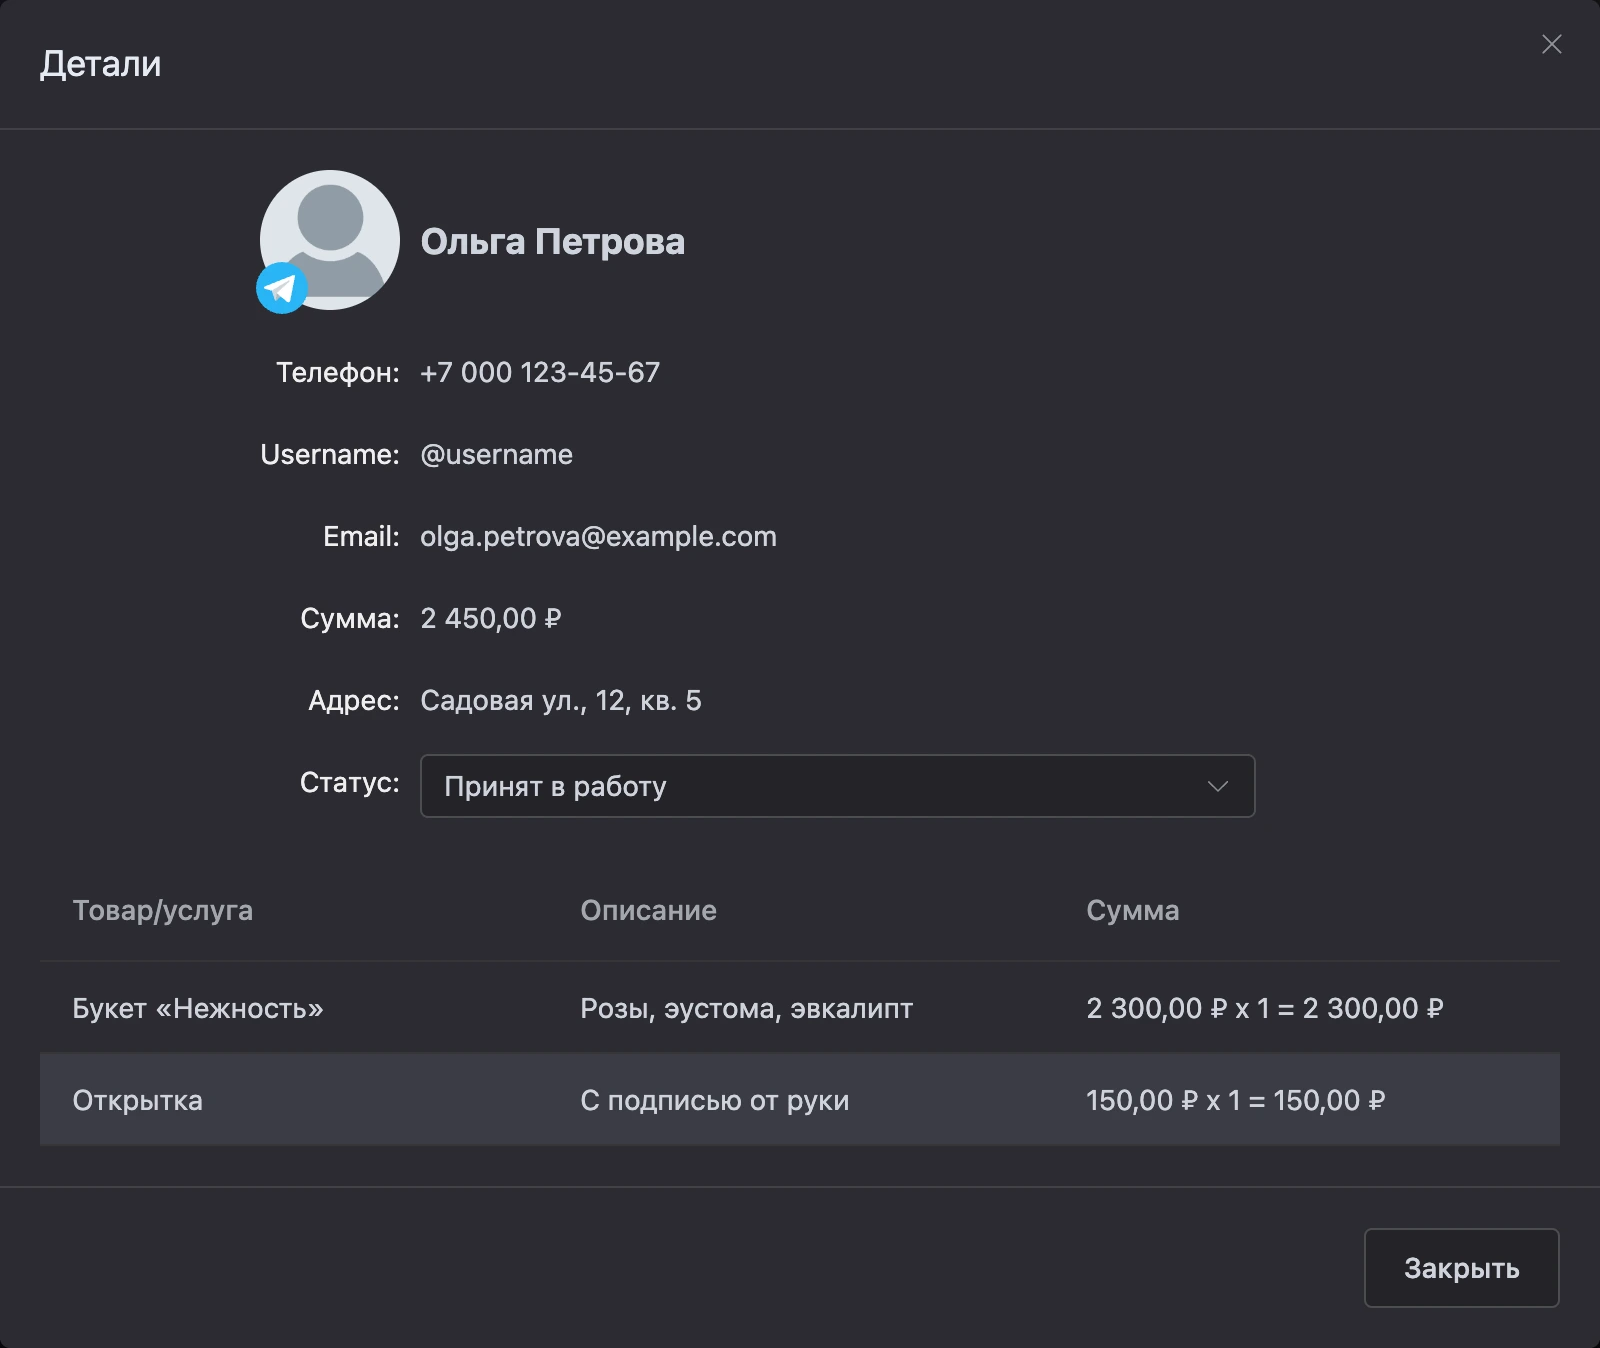The width and height of the screenshot is (1600, 1348).
Task: Select the Открытка row
Action: click(x=800, y=1100)
